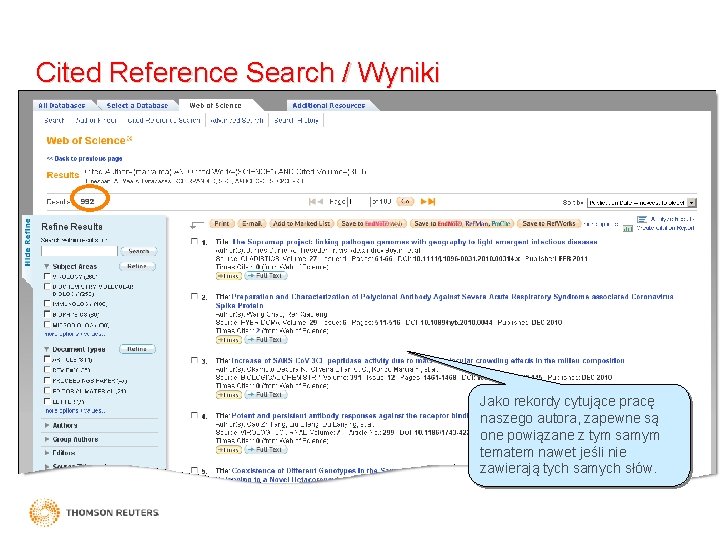
Task: Collapse the Subject Areas section
Action: click(x=47, y=266)
